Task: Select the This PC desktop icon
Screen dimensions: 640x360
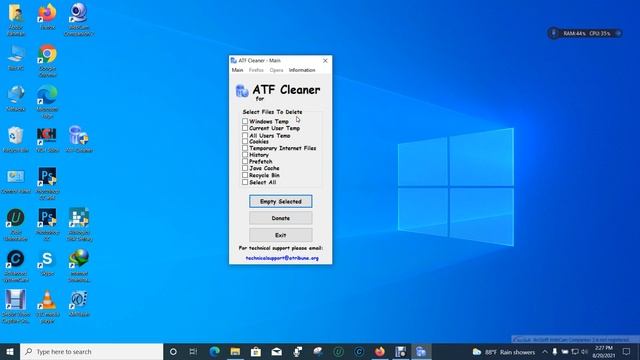Action: tap(16, 58)
